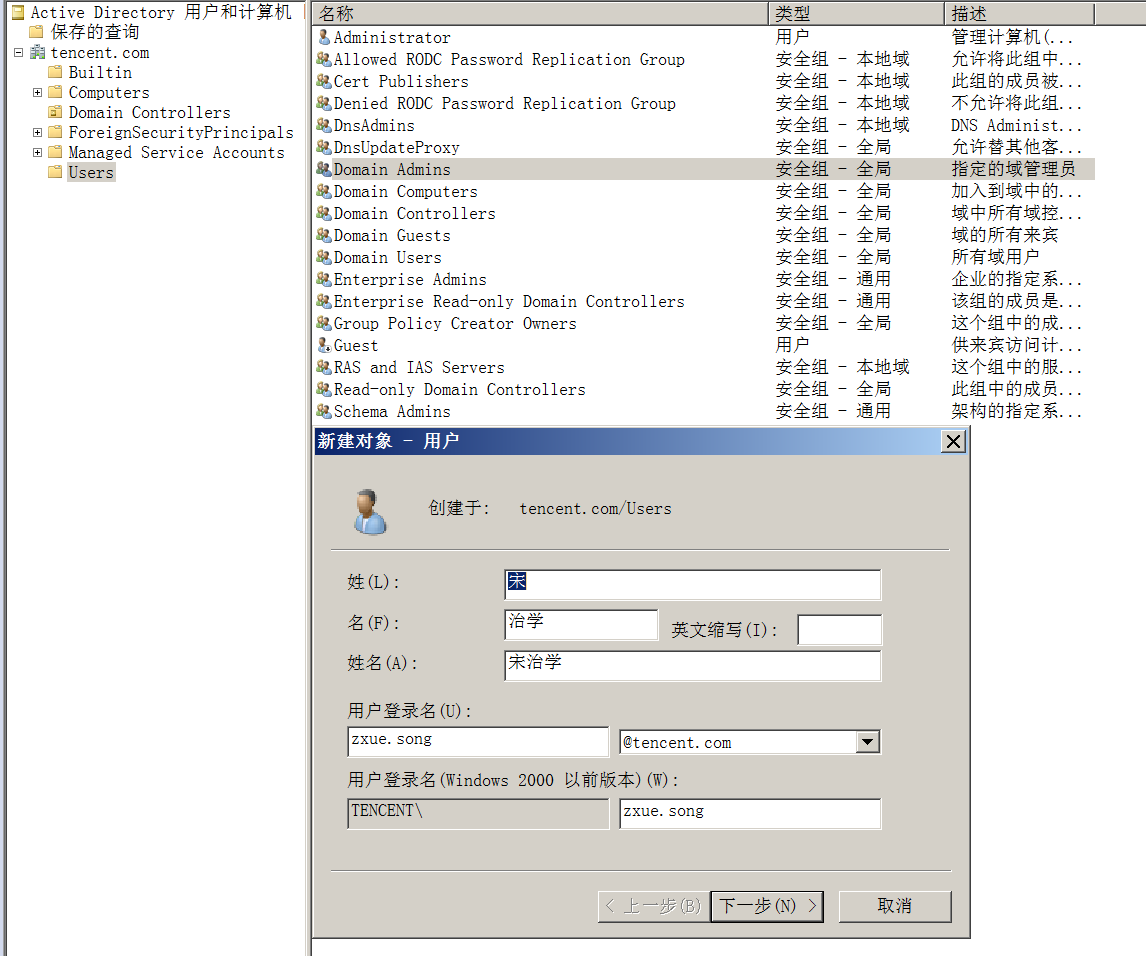Select Active Directory 用户和计算机 root node
The image size is (1146, 956).
coord(160,12)
